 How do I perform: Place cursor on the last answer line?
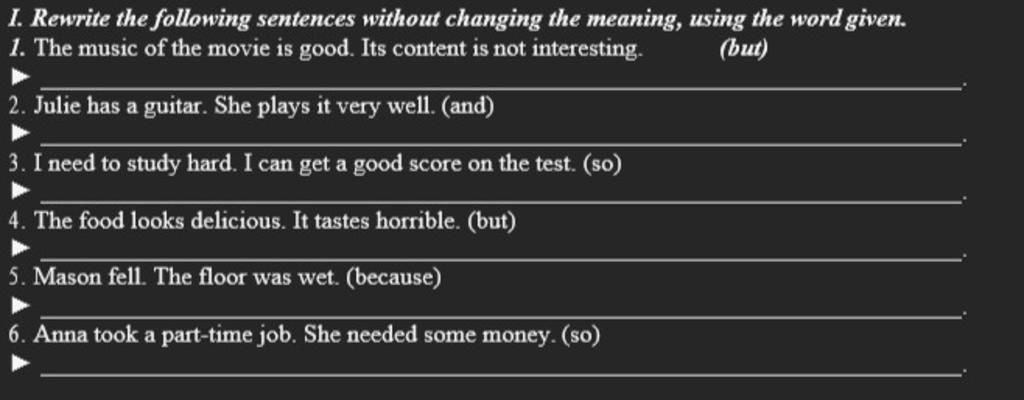click(x=500, y=367)
